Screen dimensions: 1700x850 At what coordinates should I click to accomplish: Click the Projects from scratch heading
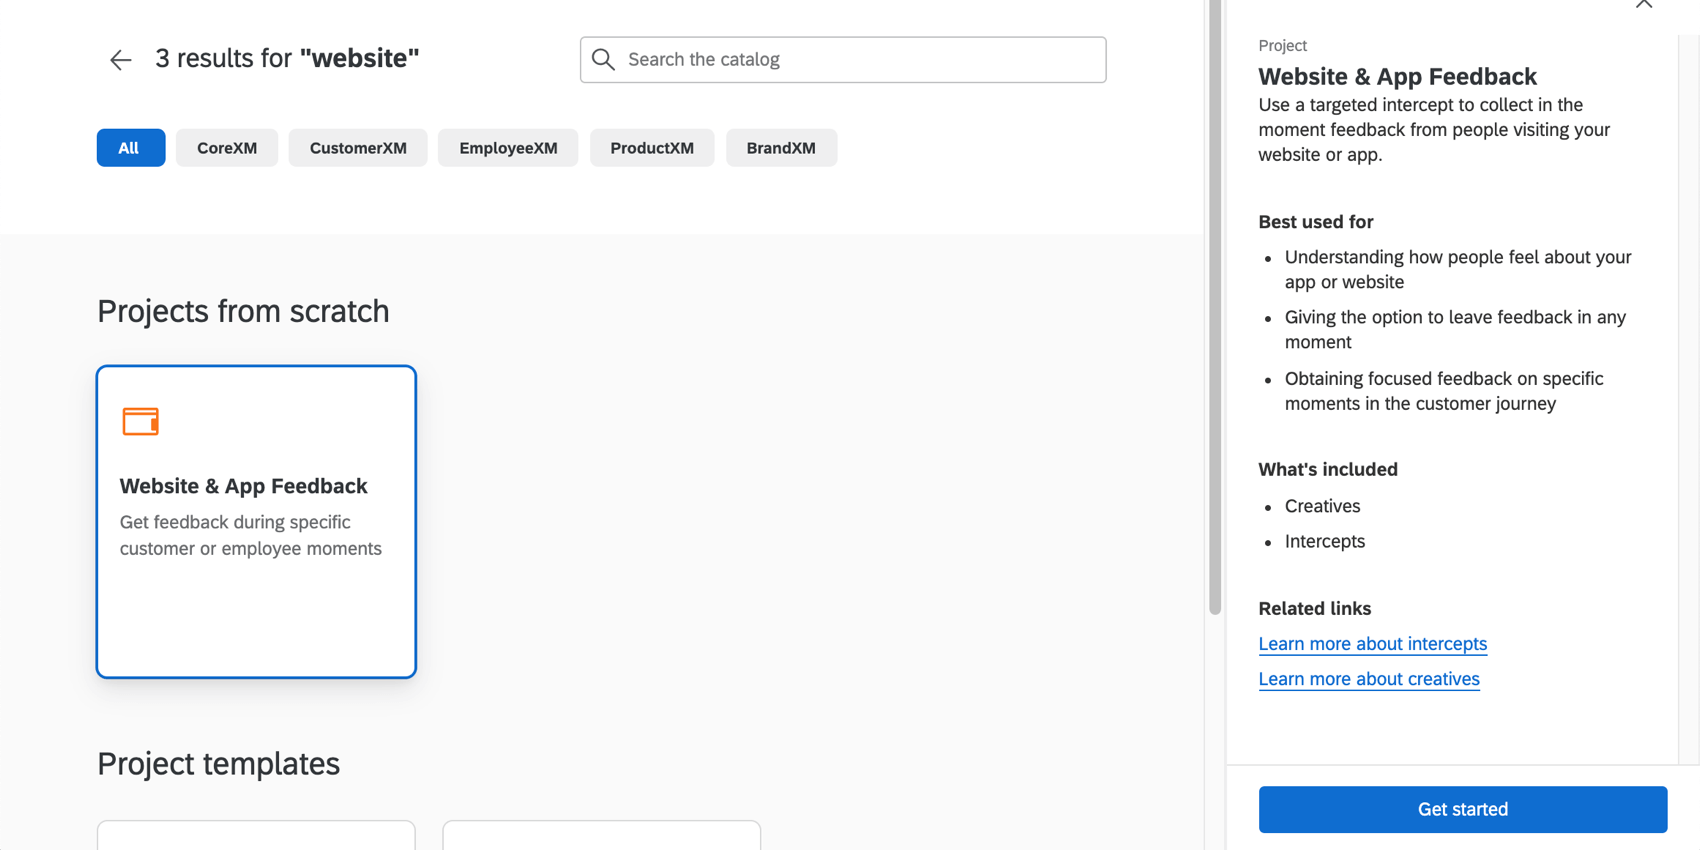(243, 312)
